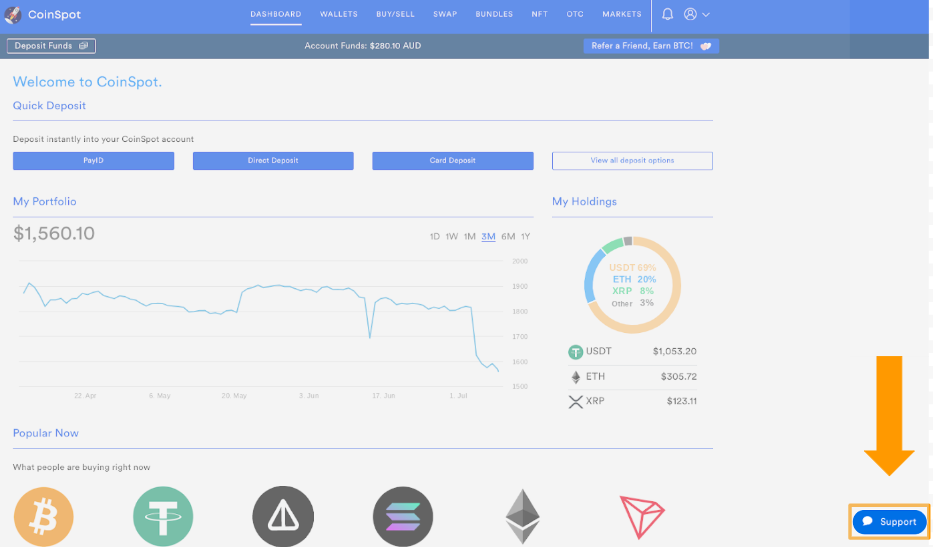Screen dimensions: 933x547
Task: Select the grey triangle coin icon
Action: [x=283, y=517]
